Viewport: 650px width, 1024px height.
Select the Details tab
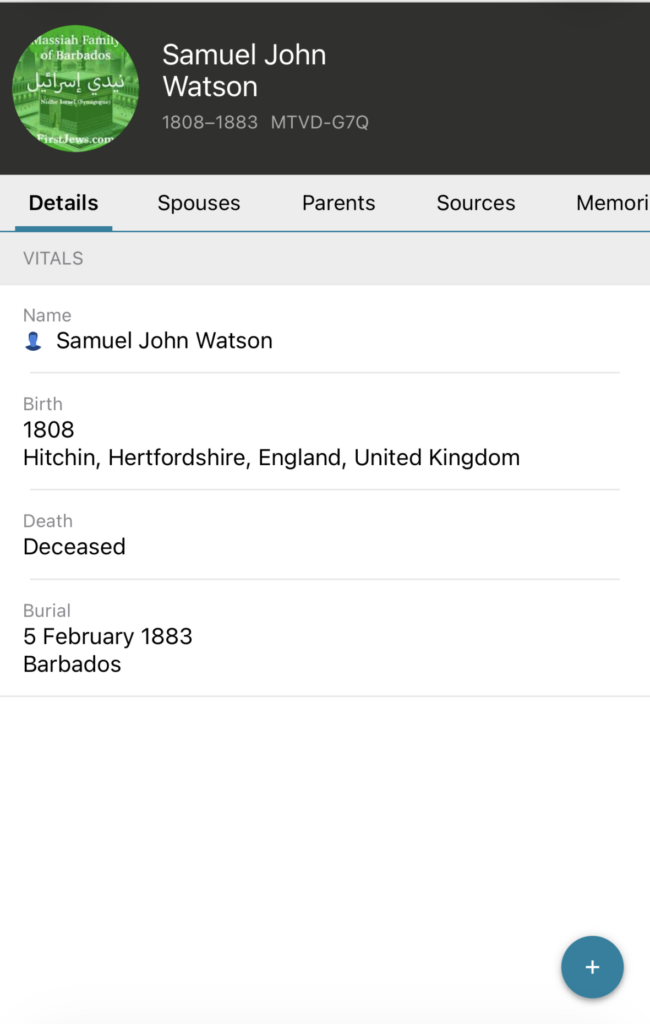click(63, 203)
